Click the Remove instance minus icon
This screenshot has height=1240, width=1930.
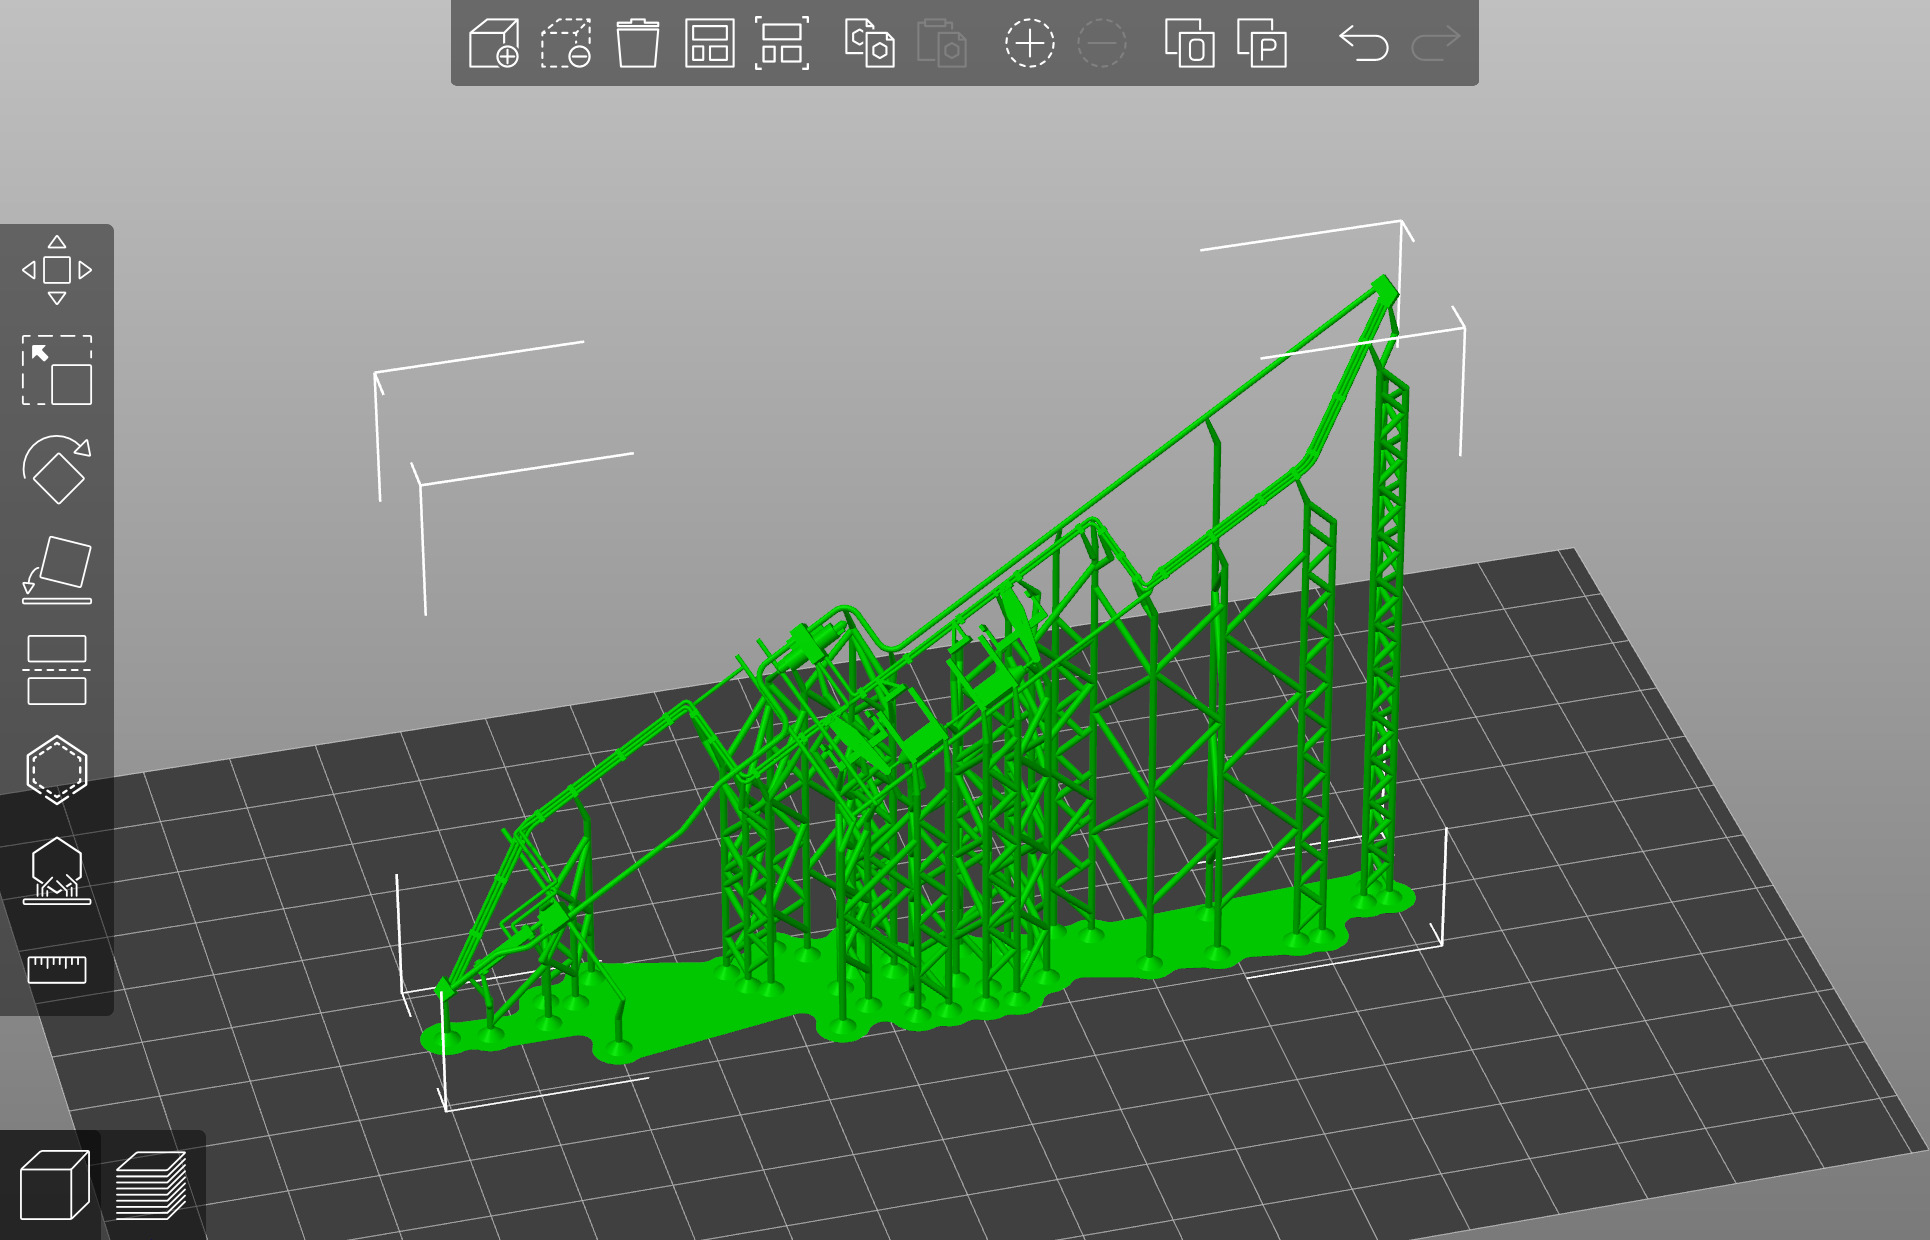[1102, 44]
